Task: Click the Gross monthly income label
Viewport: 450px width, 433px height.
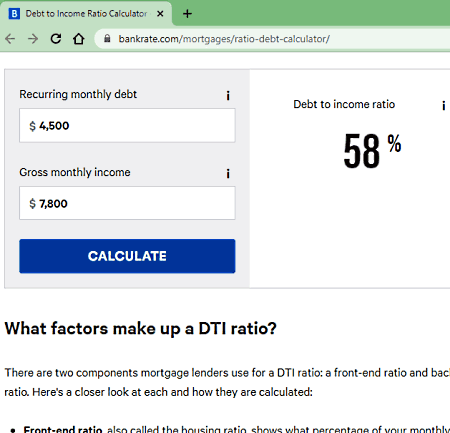Action: [75, 172]
